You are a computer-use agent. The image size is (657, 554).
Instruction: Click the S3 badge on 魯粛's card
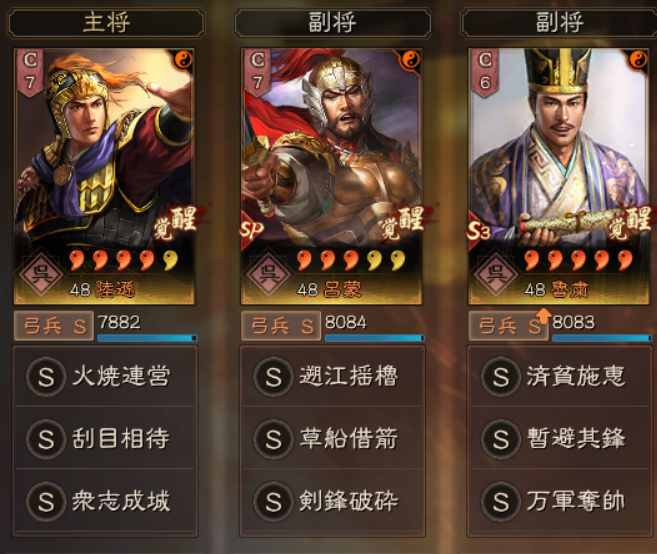coord(479,230)
